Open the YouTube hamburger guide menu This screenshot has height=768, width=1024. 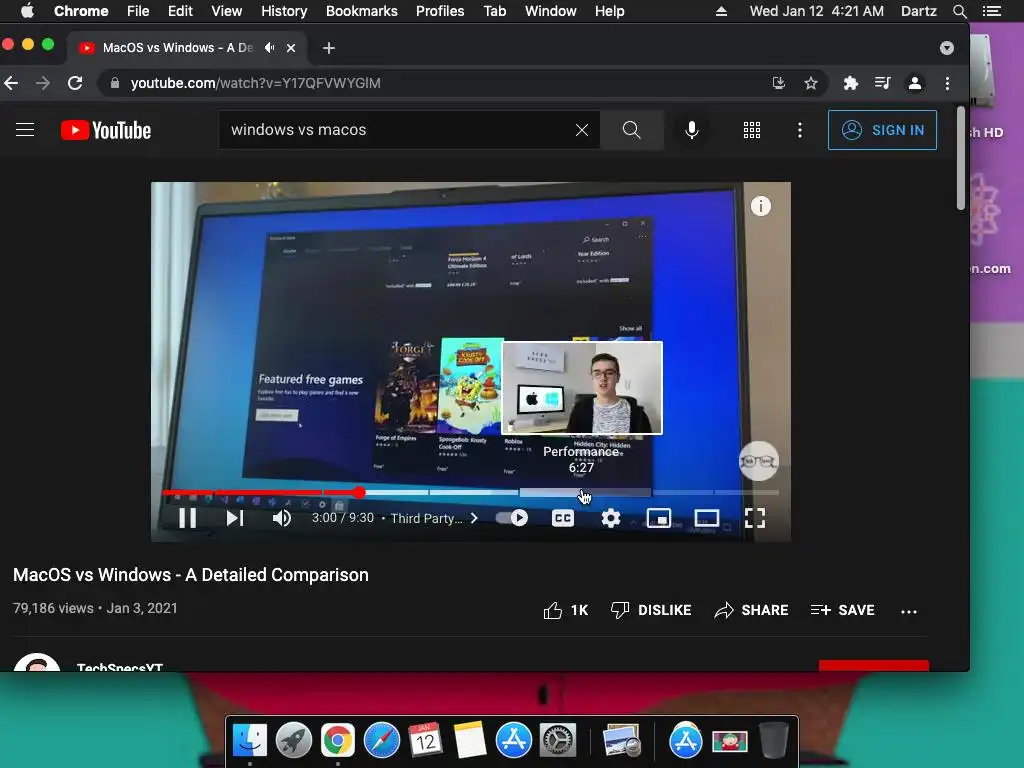click(x=25, y=129)
